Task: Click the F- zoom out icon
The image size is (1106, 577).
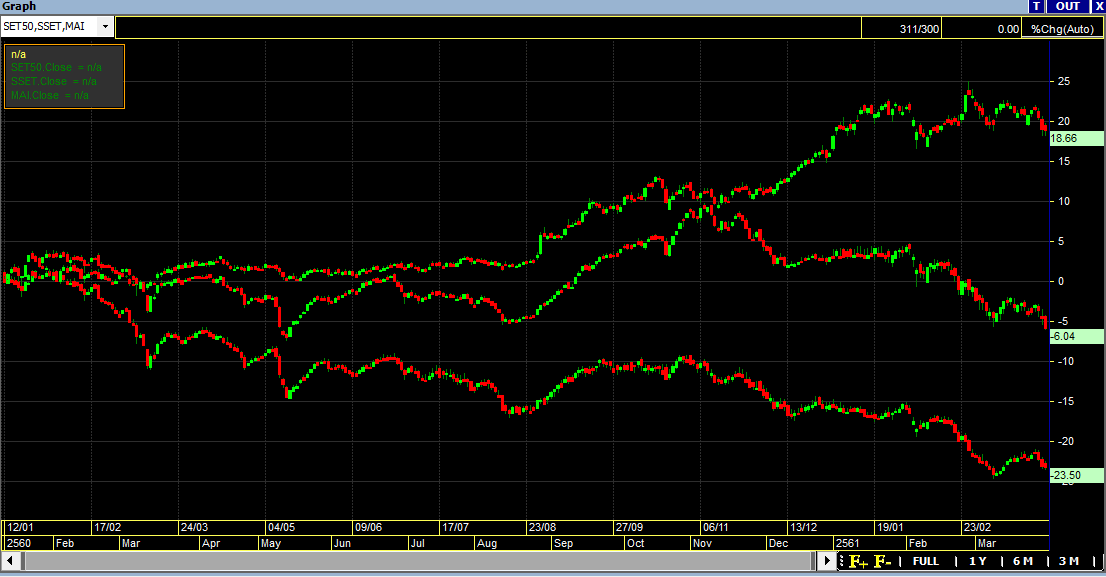Action: click(x=882, y=561)
